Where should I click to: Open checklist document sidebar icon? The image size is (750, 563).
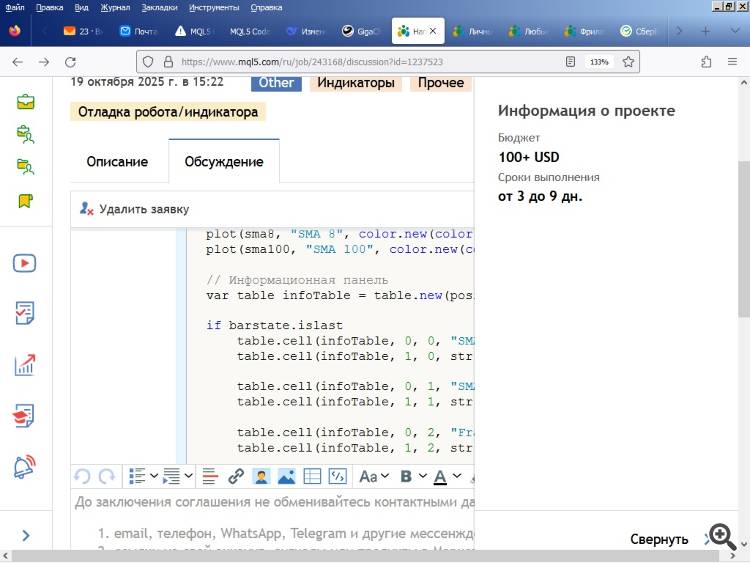(x=24, y=313)
